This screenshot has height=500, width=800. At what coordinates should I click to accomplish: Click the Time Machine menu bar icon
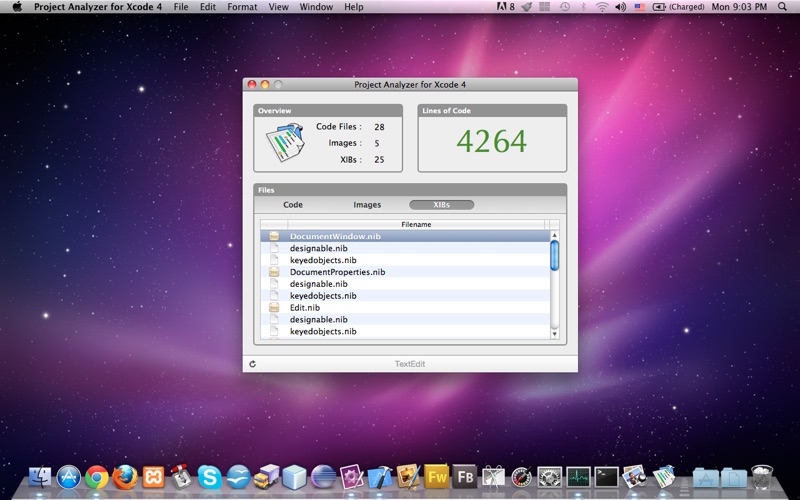coord(564,7)
